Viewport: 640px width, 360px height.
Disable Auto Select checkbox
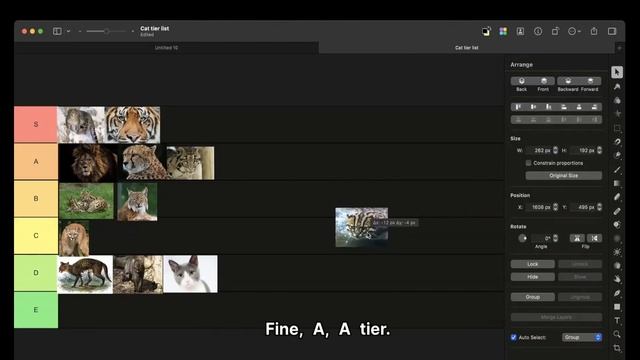pos(513,337)
